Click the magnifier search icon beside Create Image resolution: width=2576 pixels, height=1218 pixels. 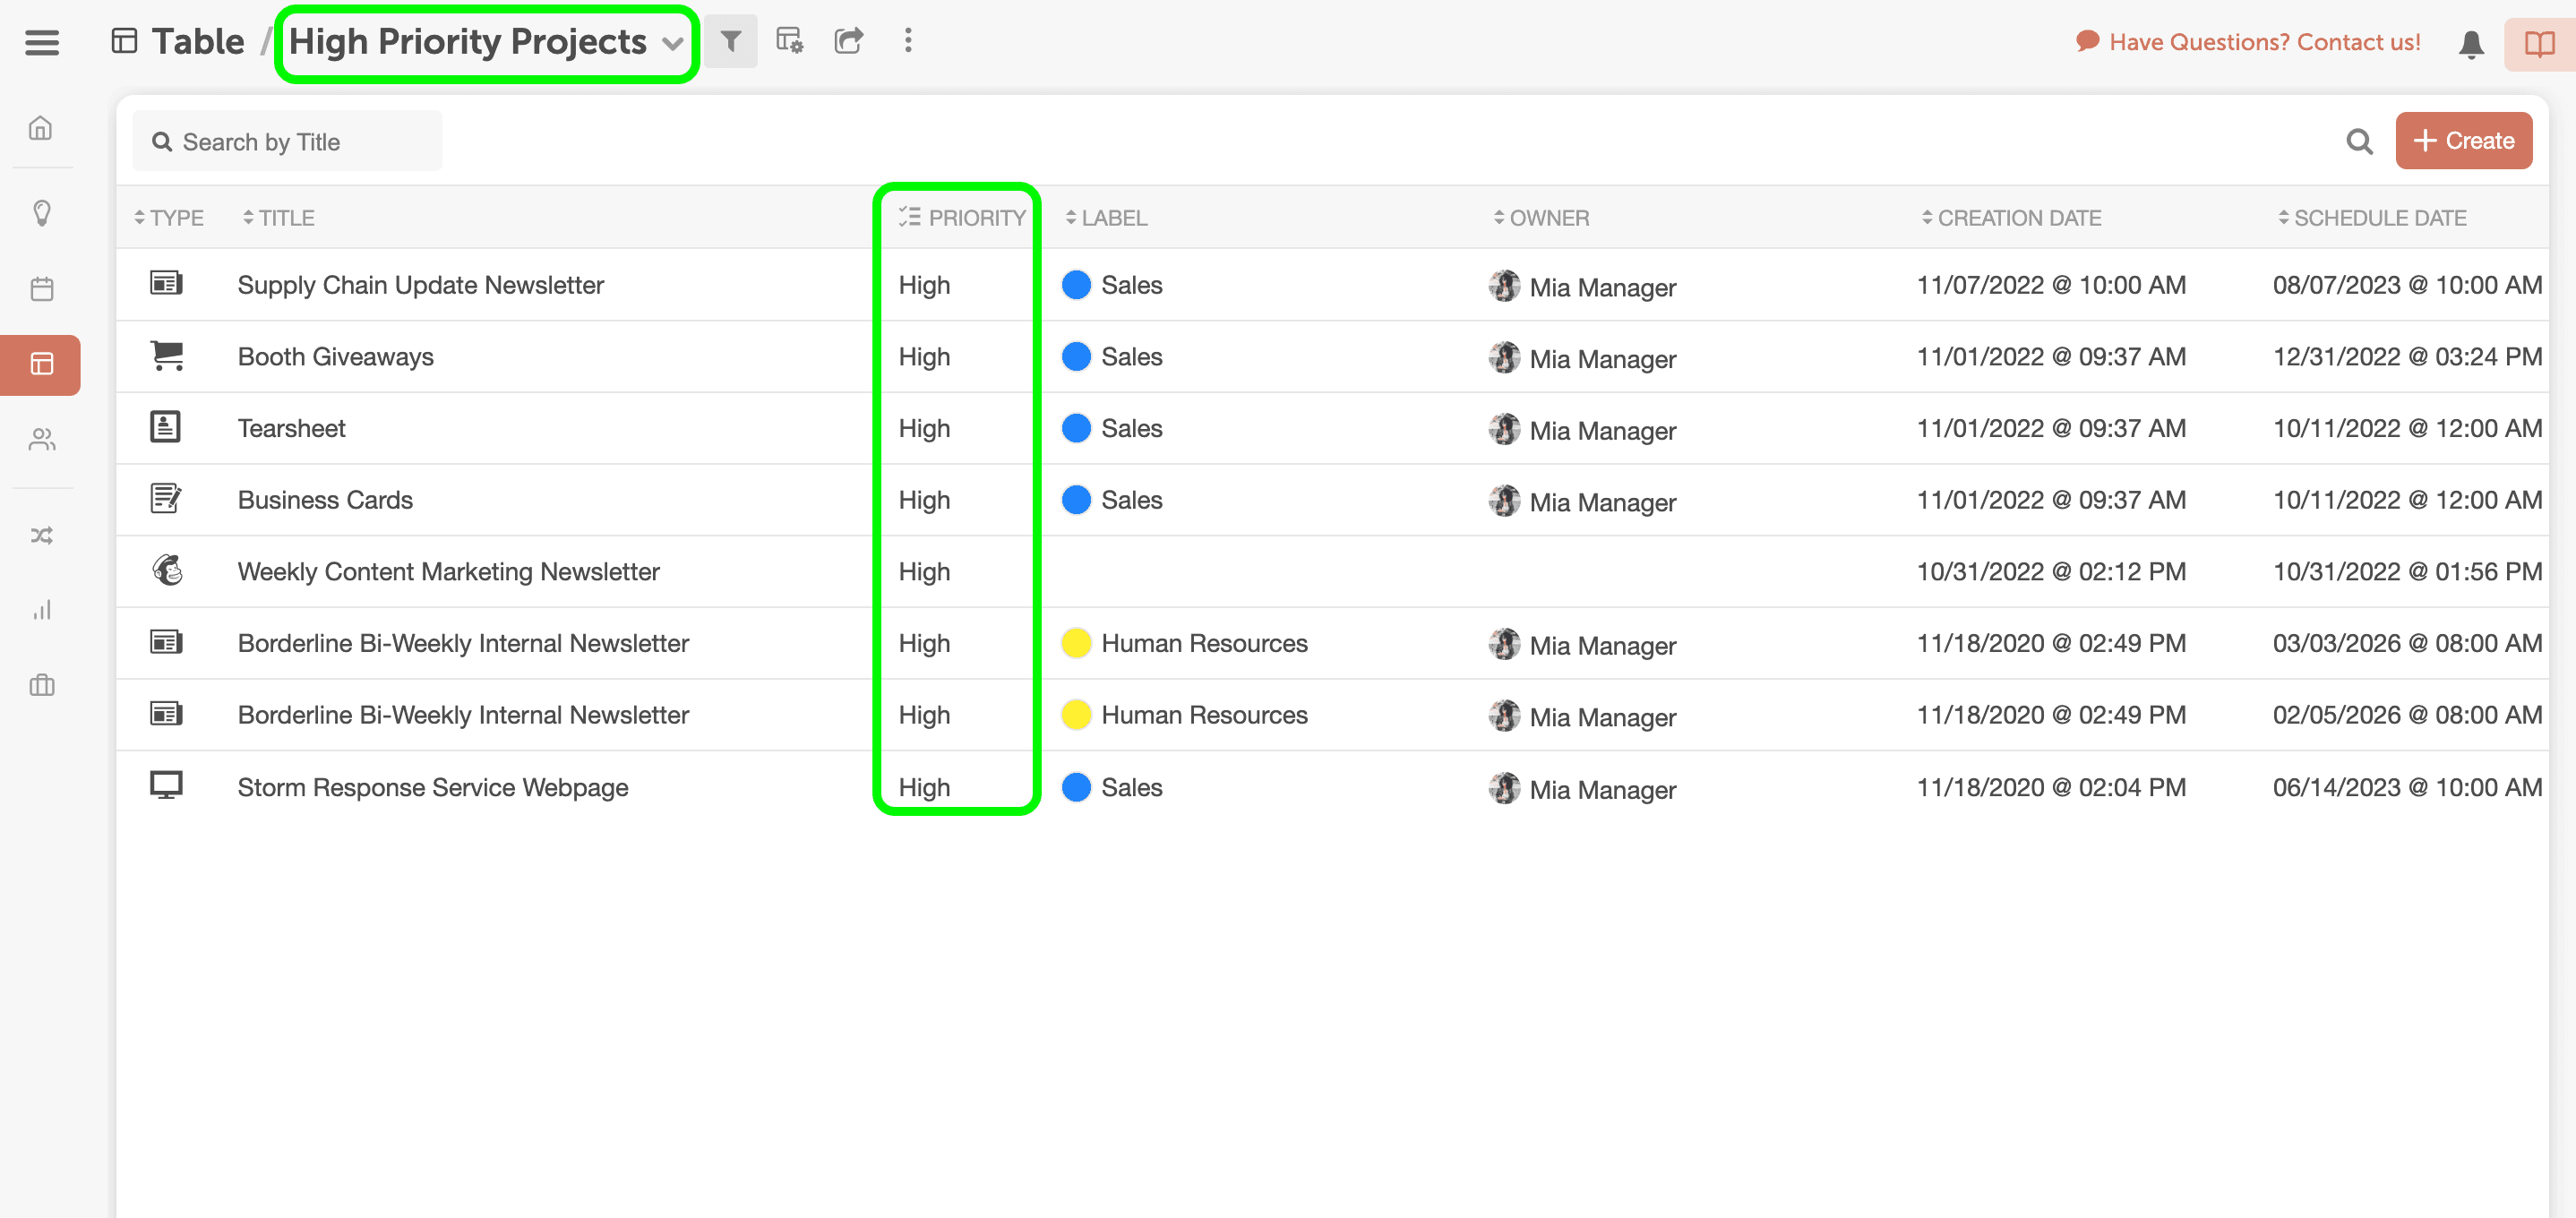(2359, 141)
